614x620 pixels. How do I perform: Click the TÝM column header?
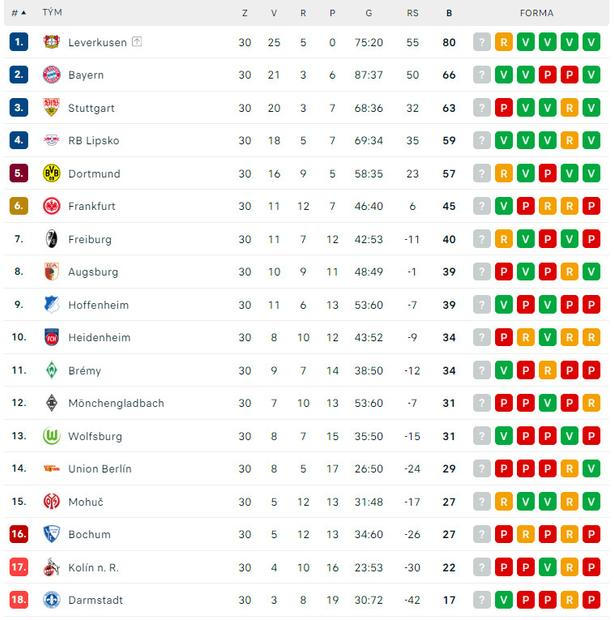52,13
